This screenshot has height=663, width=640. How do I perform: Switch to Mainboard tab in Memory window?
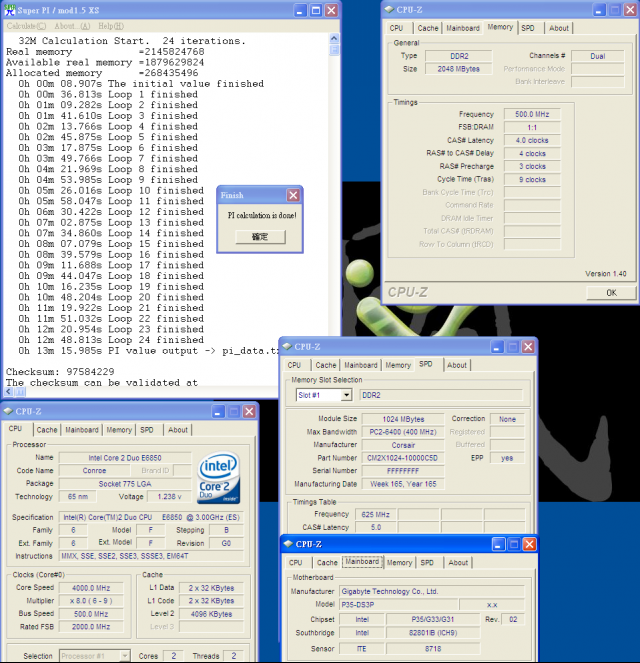[463, 28]
